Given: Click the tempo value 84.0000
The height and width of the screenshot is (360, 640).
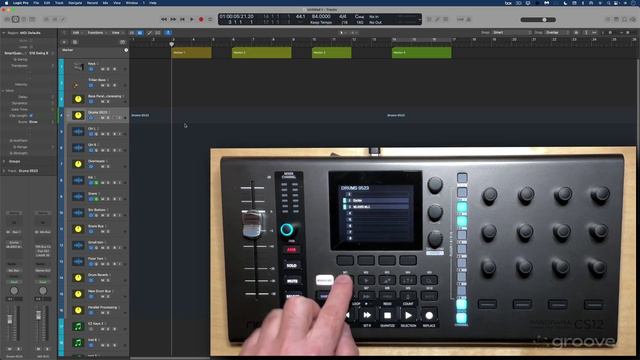Looking at the screenshot, I should pos(321,17).
